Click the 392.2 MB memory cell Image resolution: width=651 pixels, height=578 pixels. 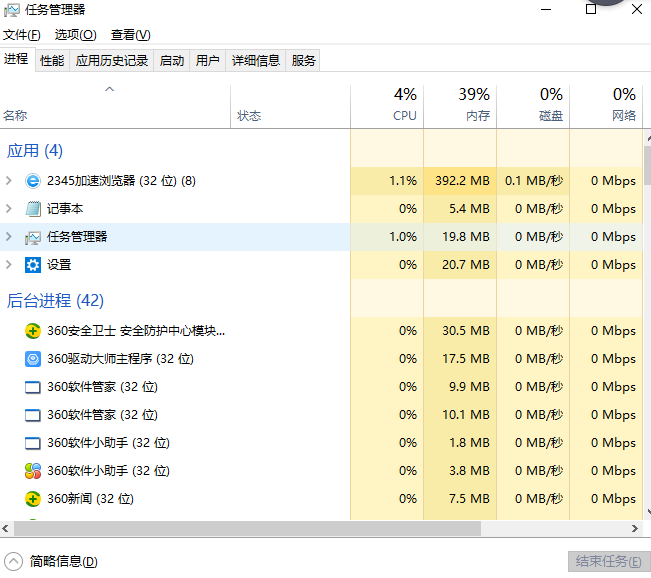460,181
